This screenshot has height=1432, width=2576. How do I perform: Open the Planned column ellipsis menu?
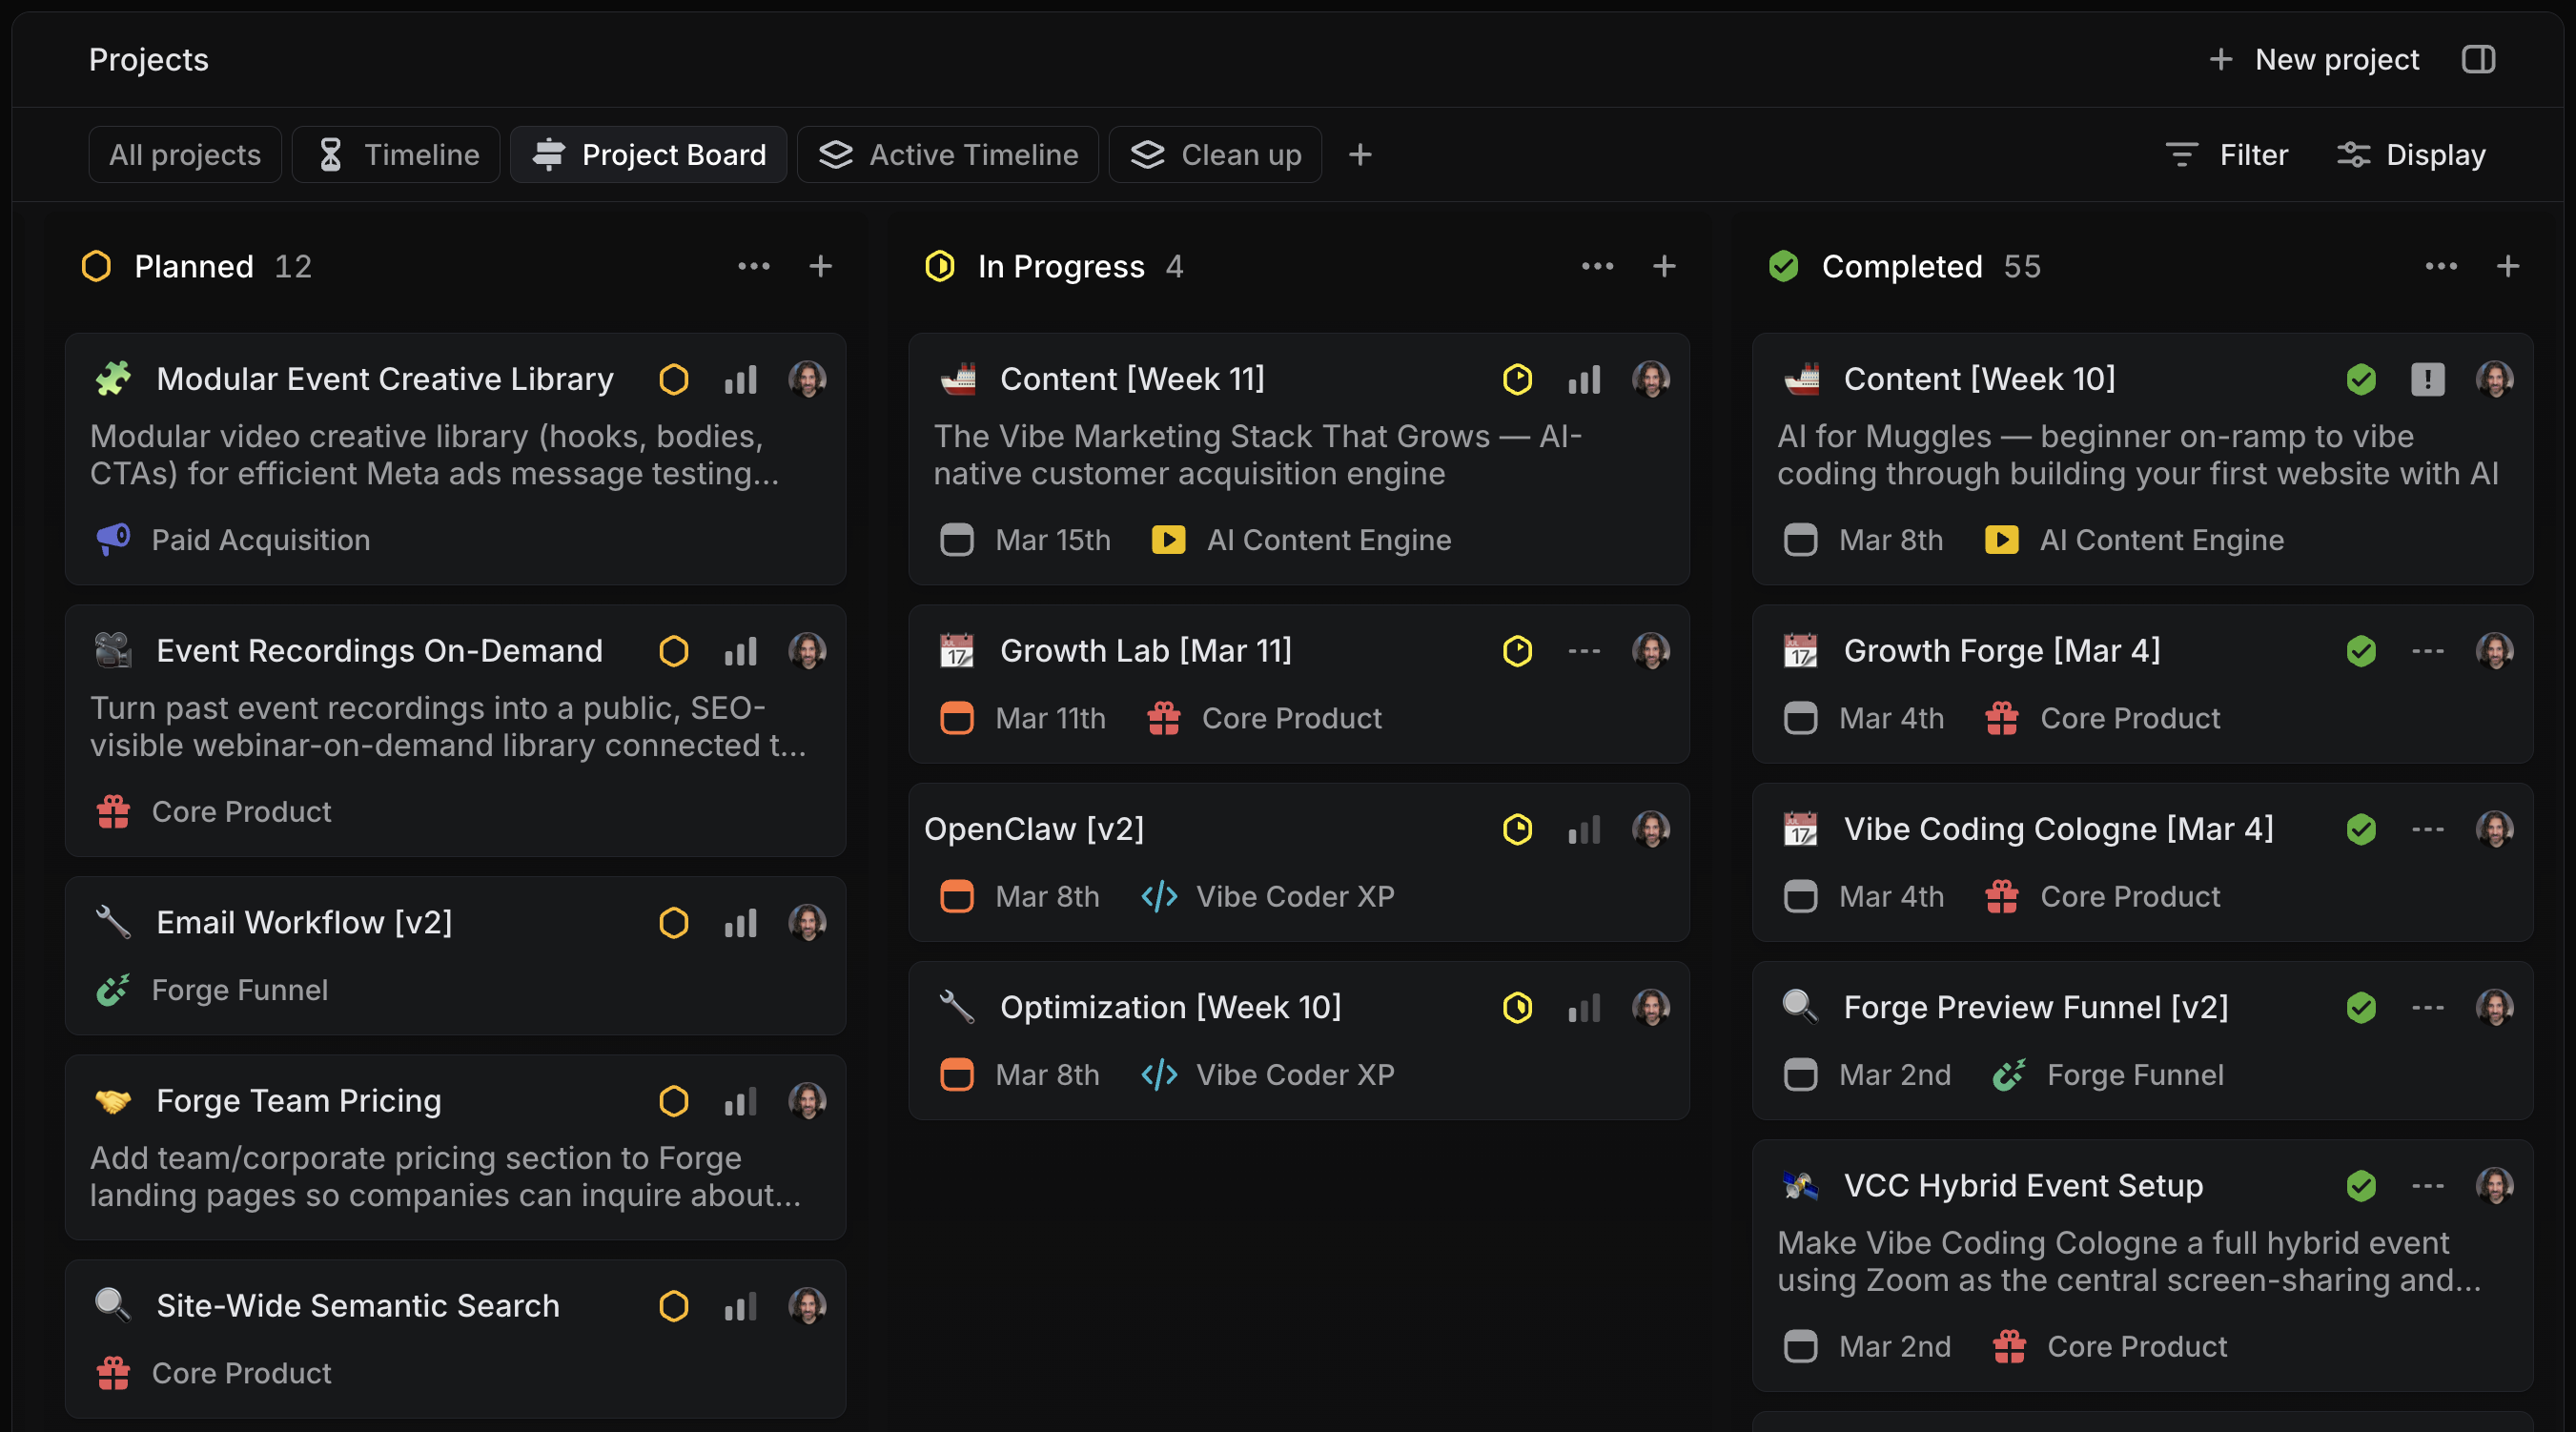[755, 266]
